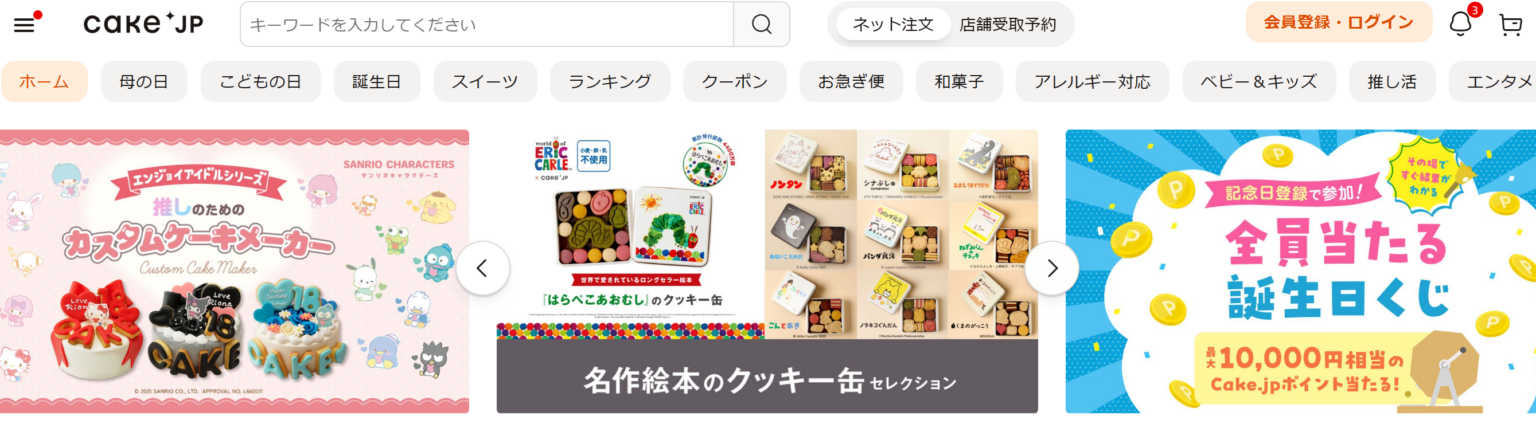Advance carousel with right arrow
This screenshot has height=424, width=1536.
tap(1052, 268)
